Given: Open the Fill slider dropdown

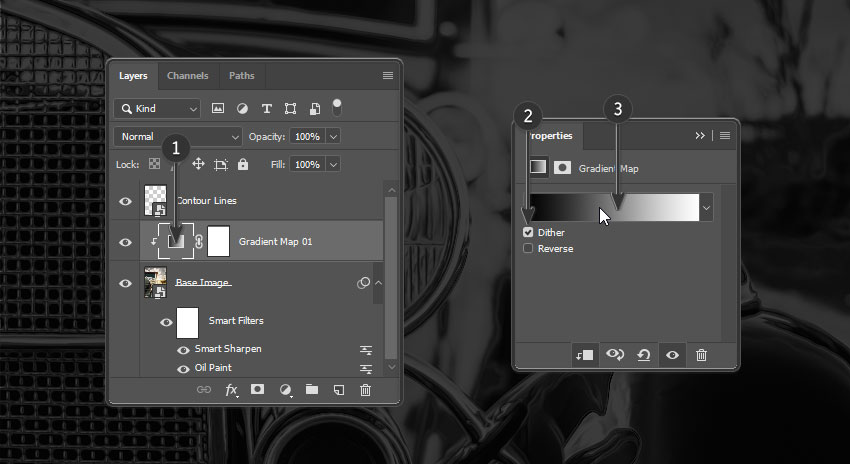Looking at the screenshot, I should tap(333, 164).
